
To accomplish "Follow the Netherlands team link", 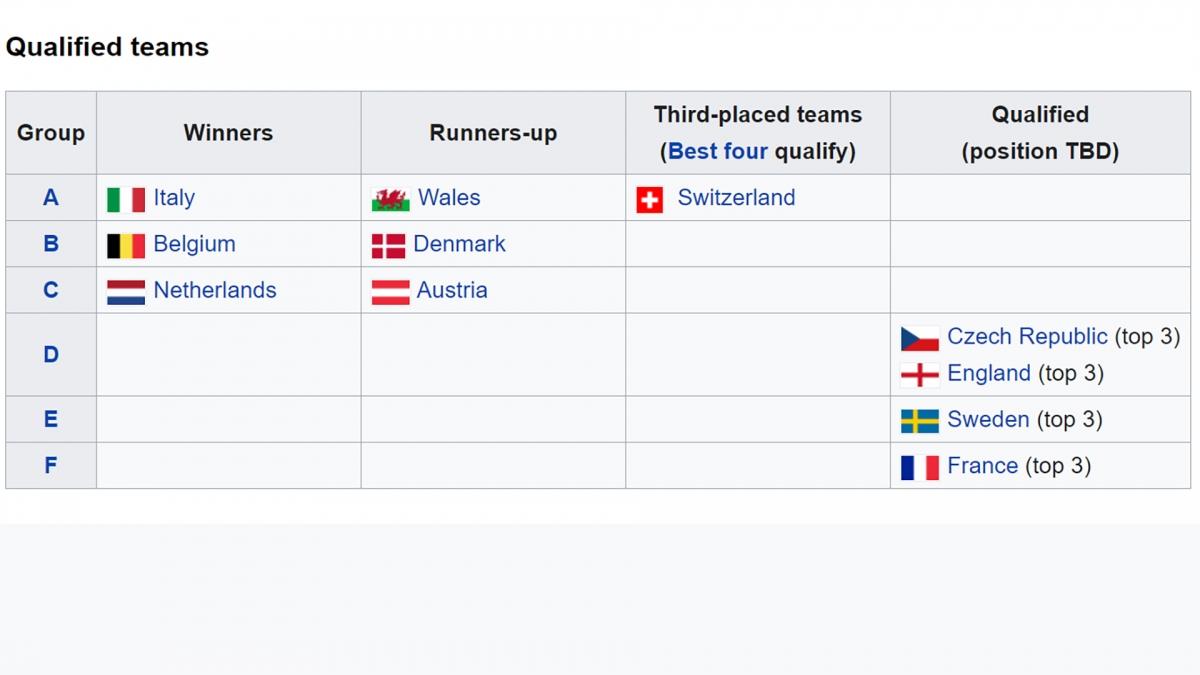I will [215, 290].
